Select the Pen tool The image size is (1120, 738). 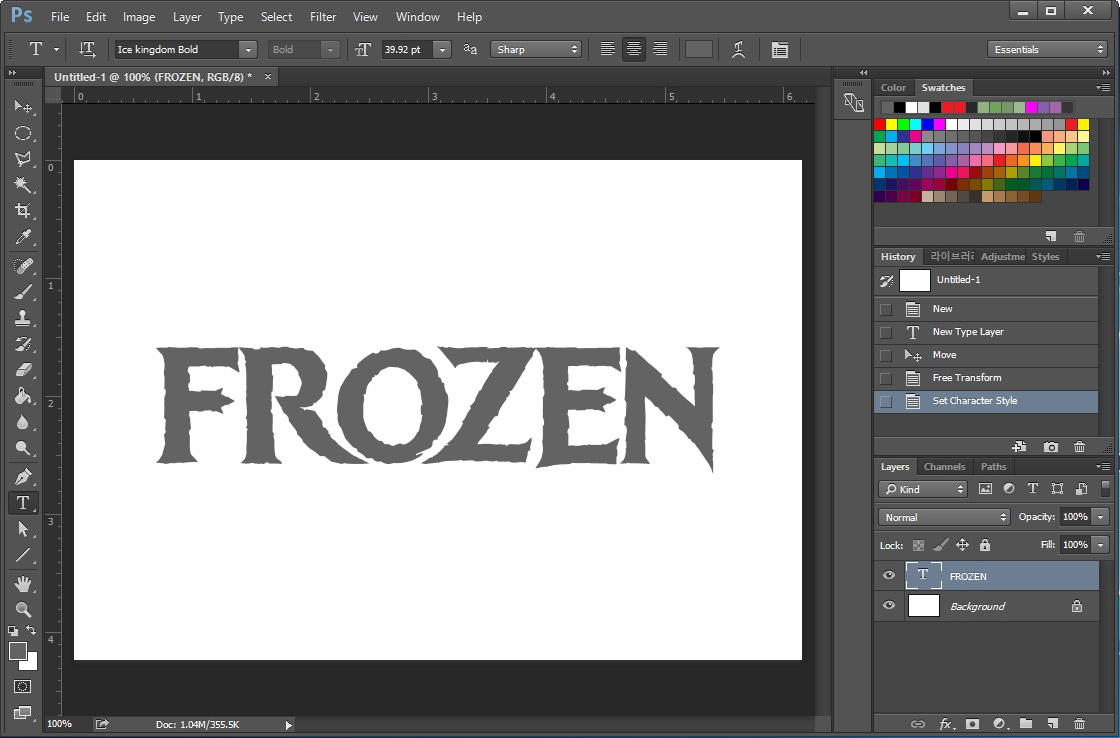(23, 477)
